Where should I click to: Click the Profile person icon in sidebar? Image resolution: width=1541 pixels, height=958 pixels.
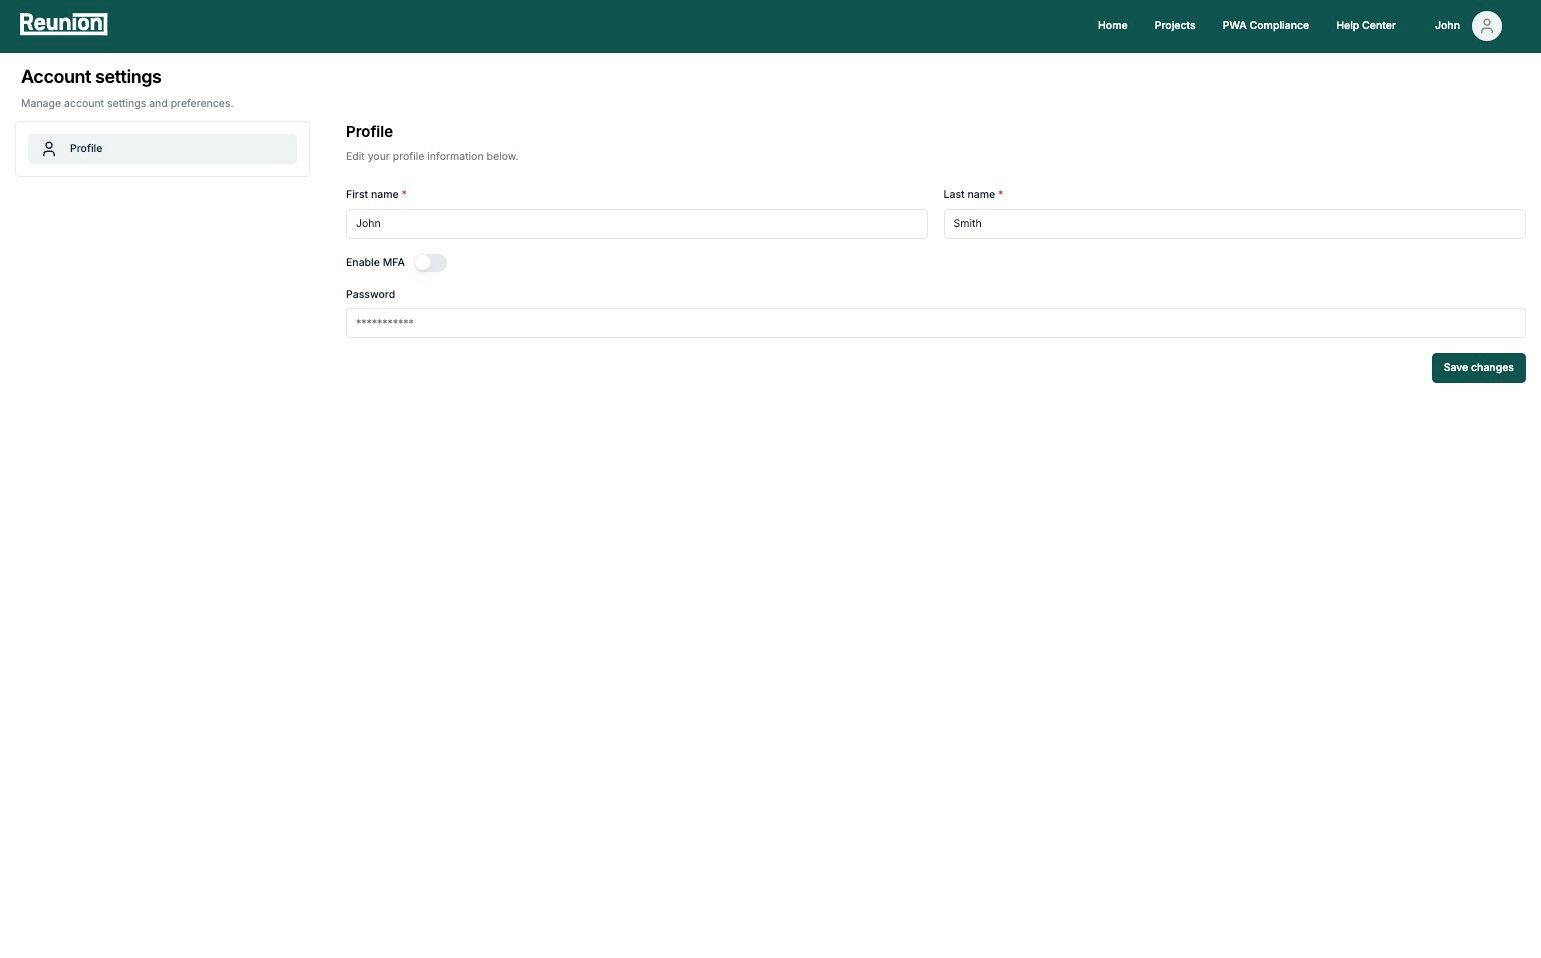[49, 149]
